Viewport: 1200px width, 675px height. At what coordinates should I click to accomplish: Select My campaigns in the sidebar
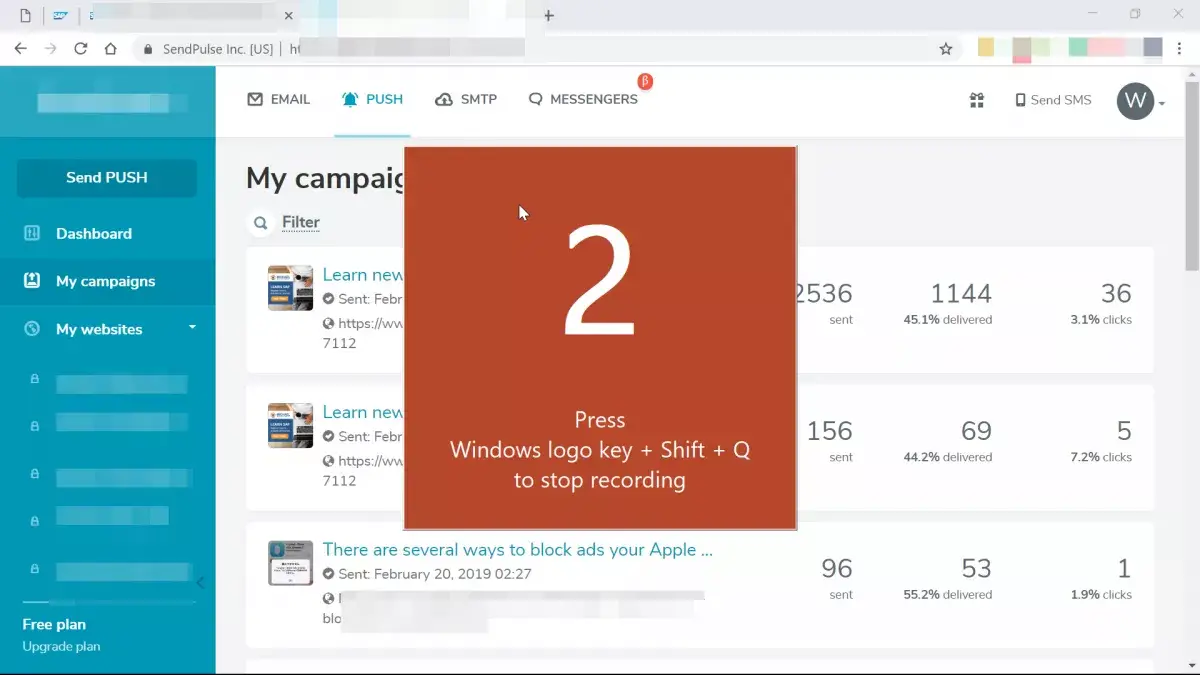[107, 281]
